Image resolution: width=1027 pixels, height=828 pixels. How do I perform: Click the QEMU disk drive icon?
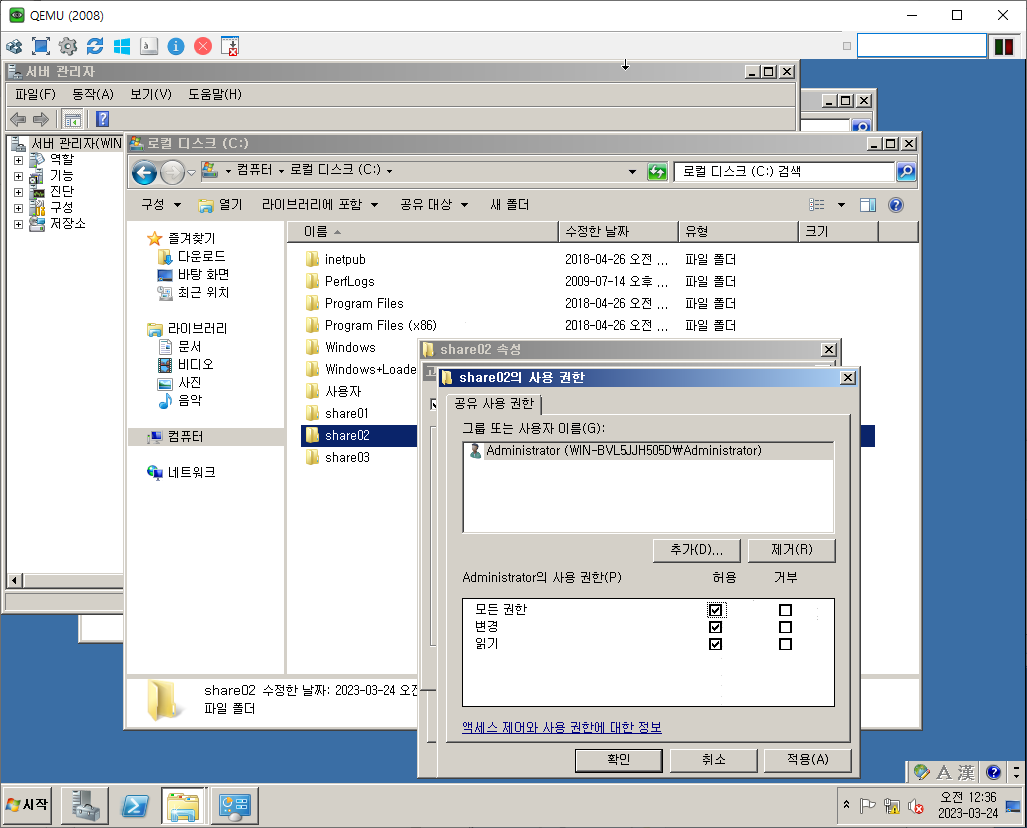pyautogui.click(x=149, y=46)
